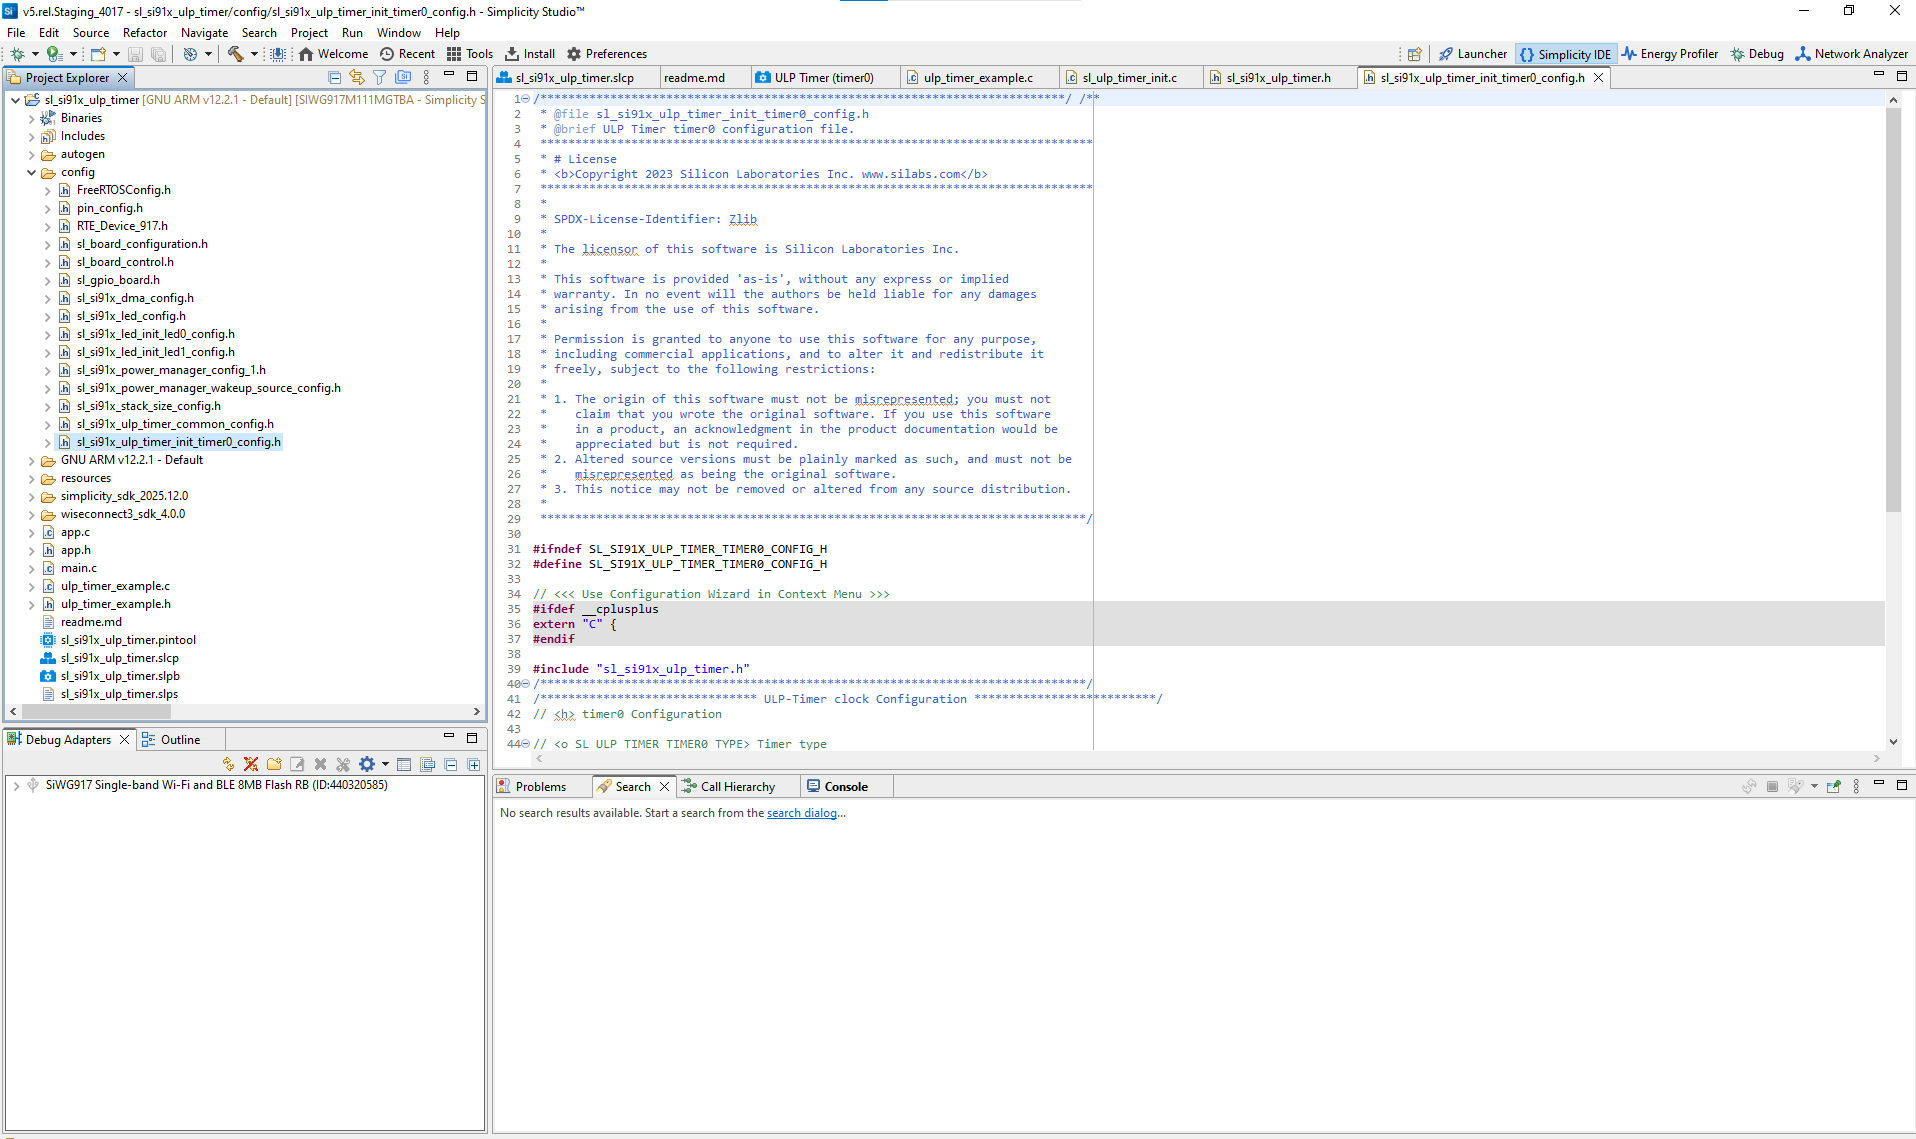Toggle Link with Editor in Project Explorer
This screenshot has height=1139, width=1916.
[x=357, y=76]
